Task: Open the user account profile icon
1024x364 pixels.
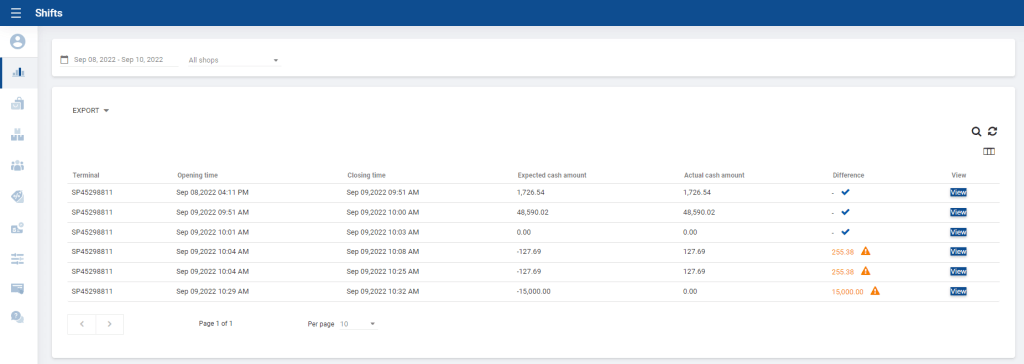Action: tap(18, 42)
